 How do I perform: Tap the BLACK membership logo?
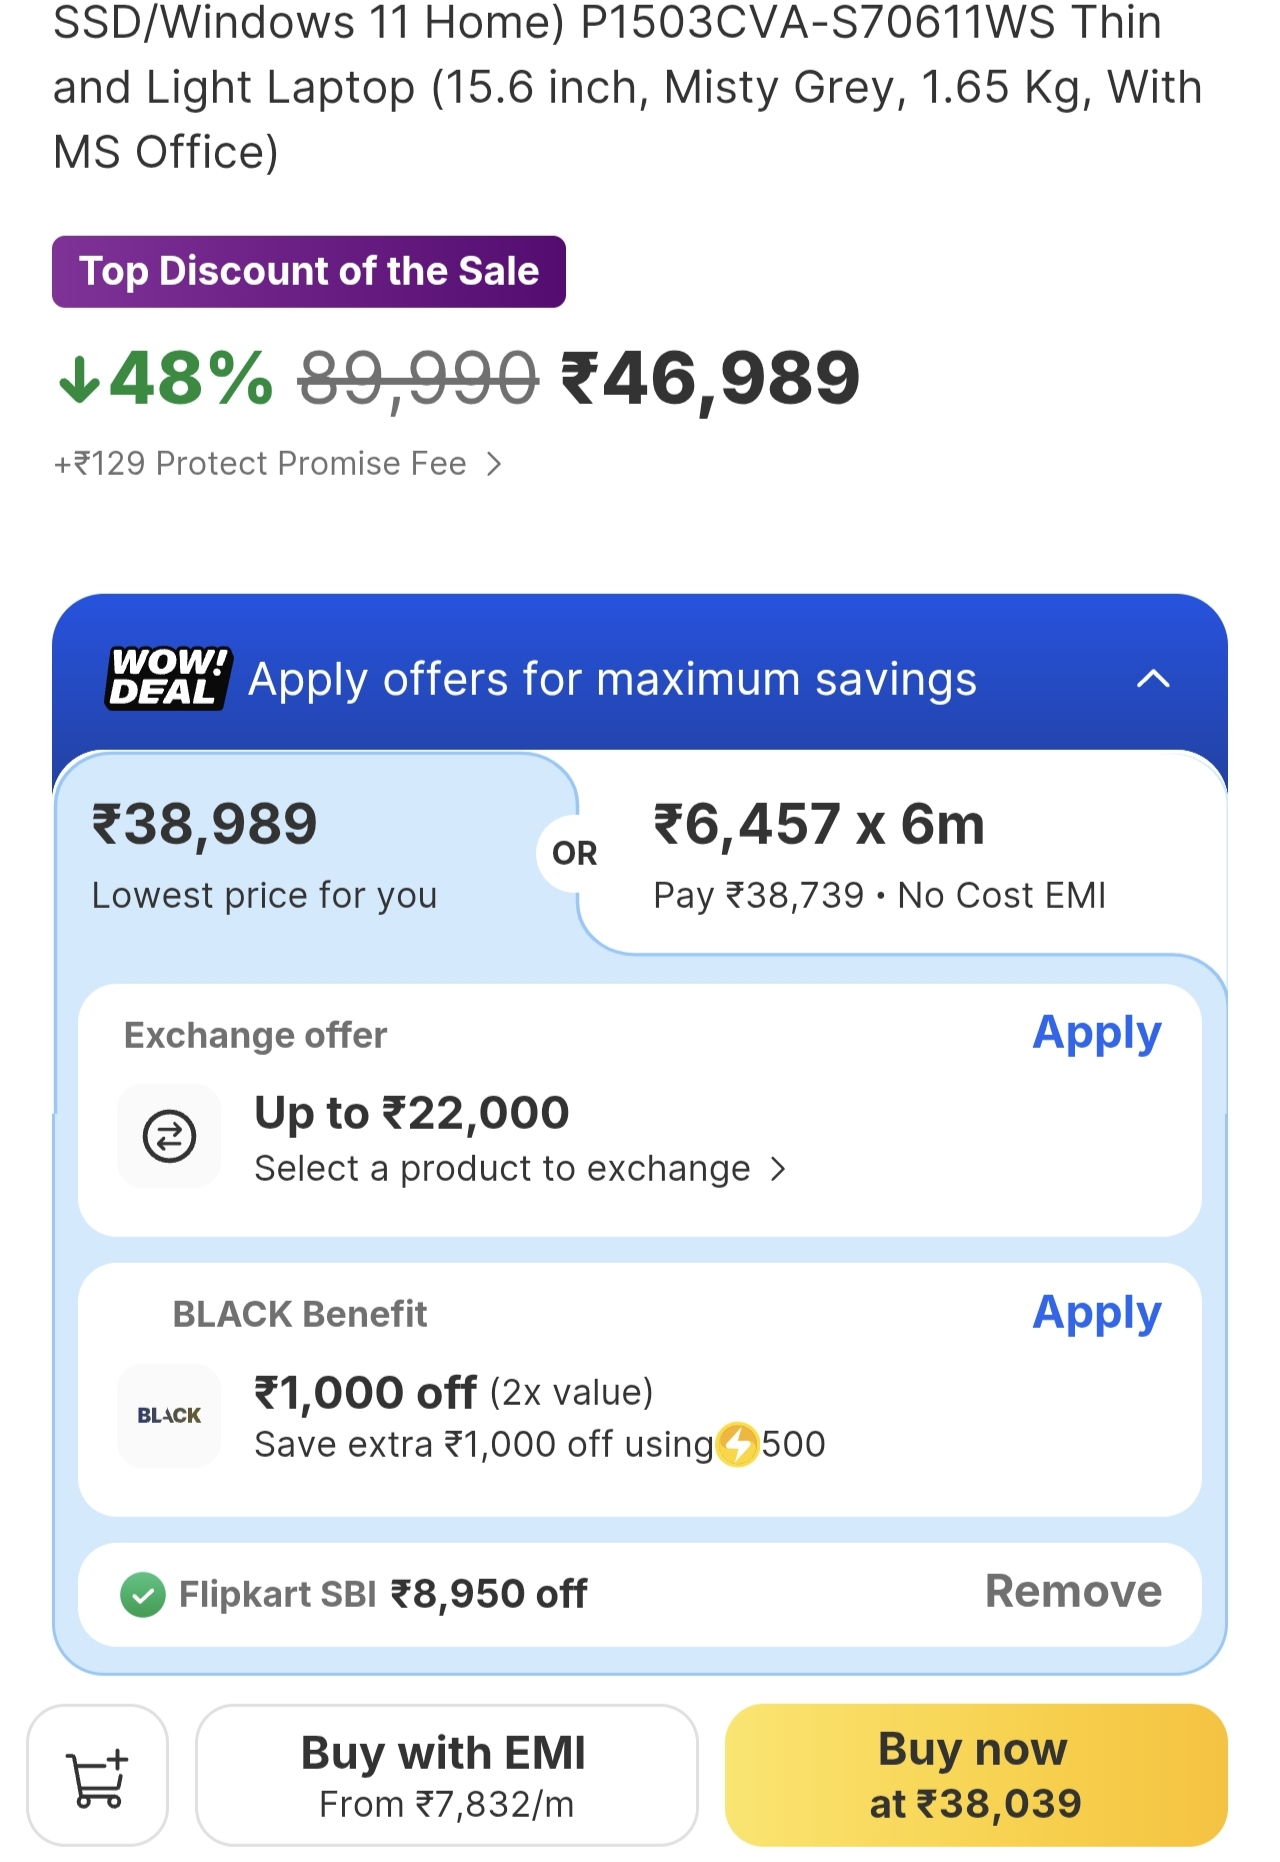click(x=169, y=1415)
